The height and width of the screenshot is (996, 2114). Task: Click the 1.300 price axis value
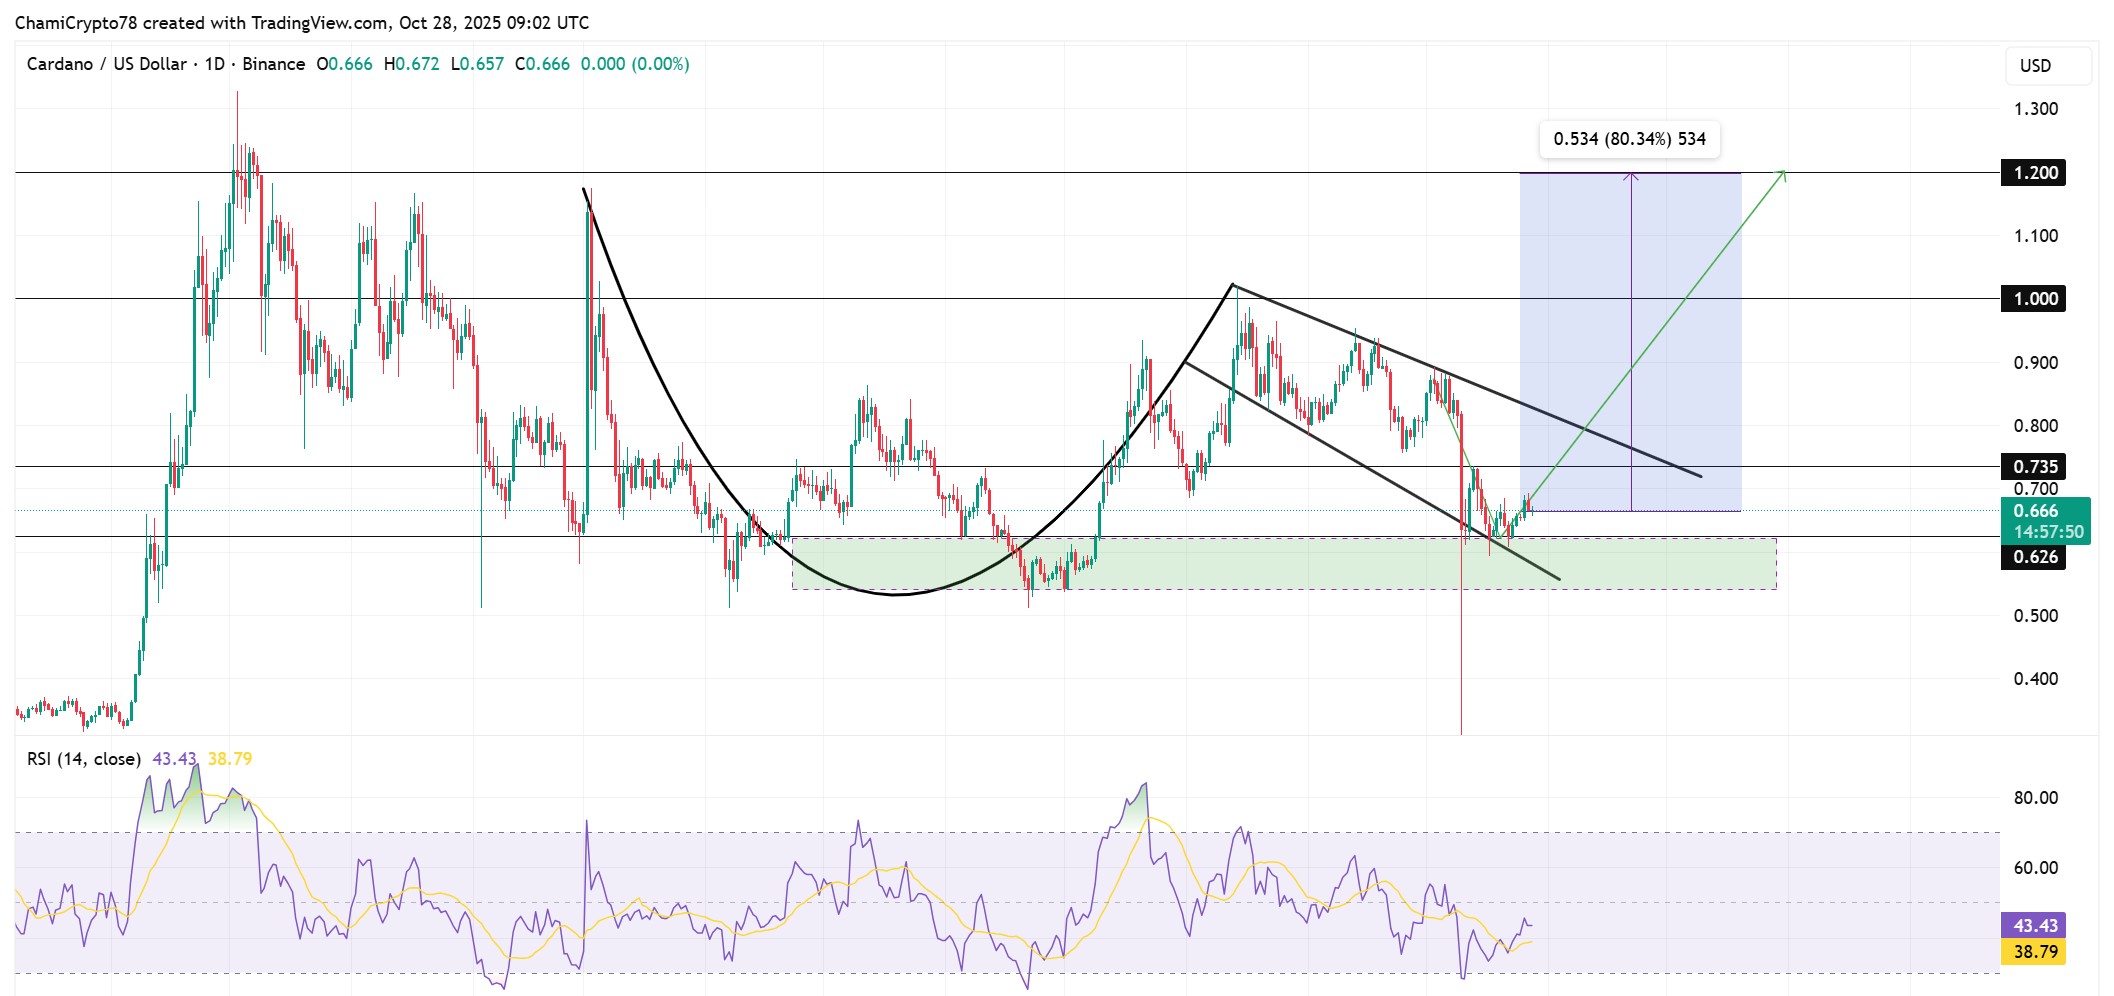(x=2035, y=109)
